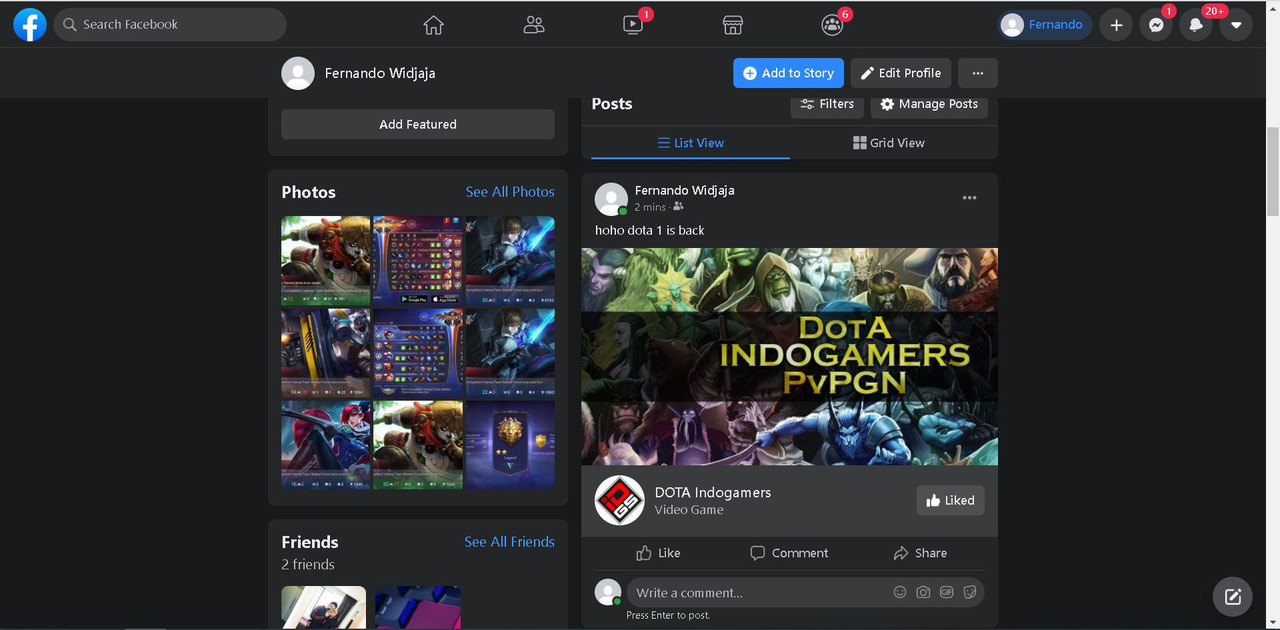
Task: Open the Marketplace storefront icon
Action: coord(733,25)
